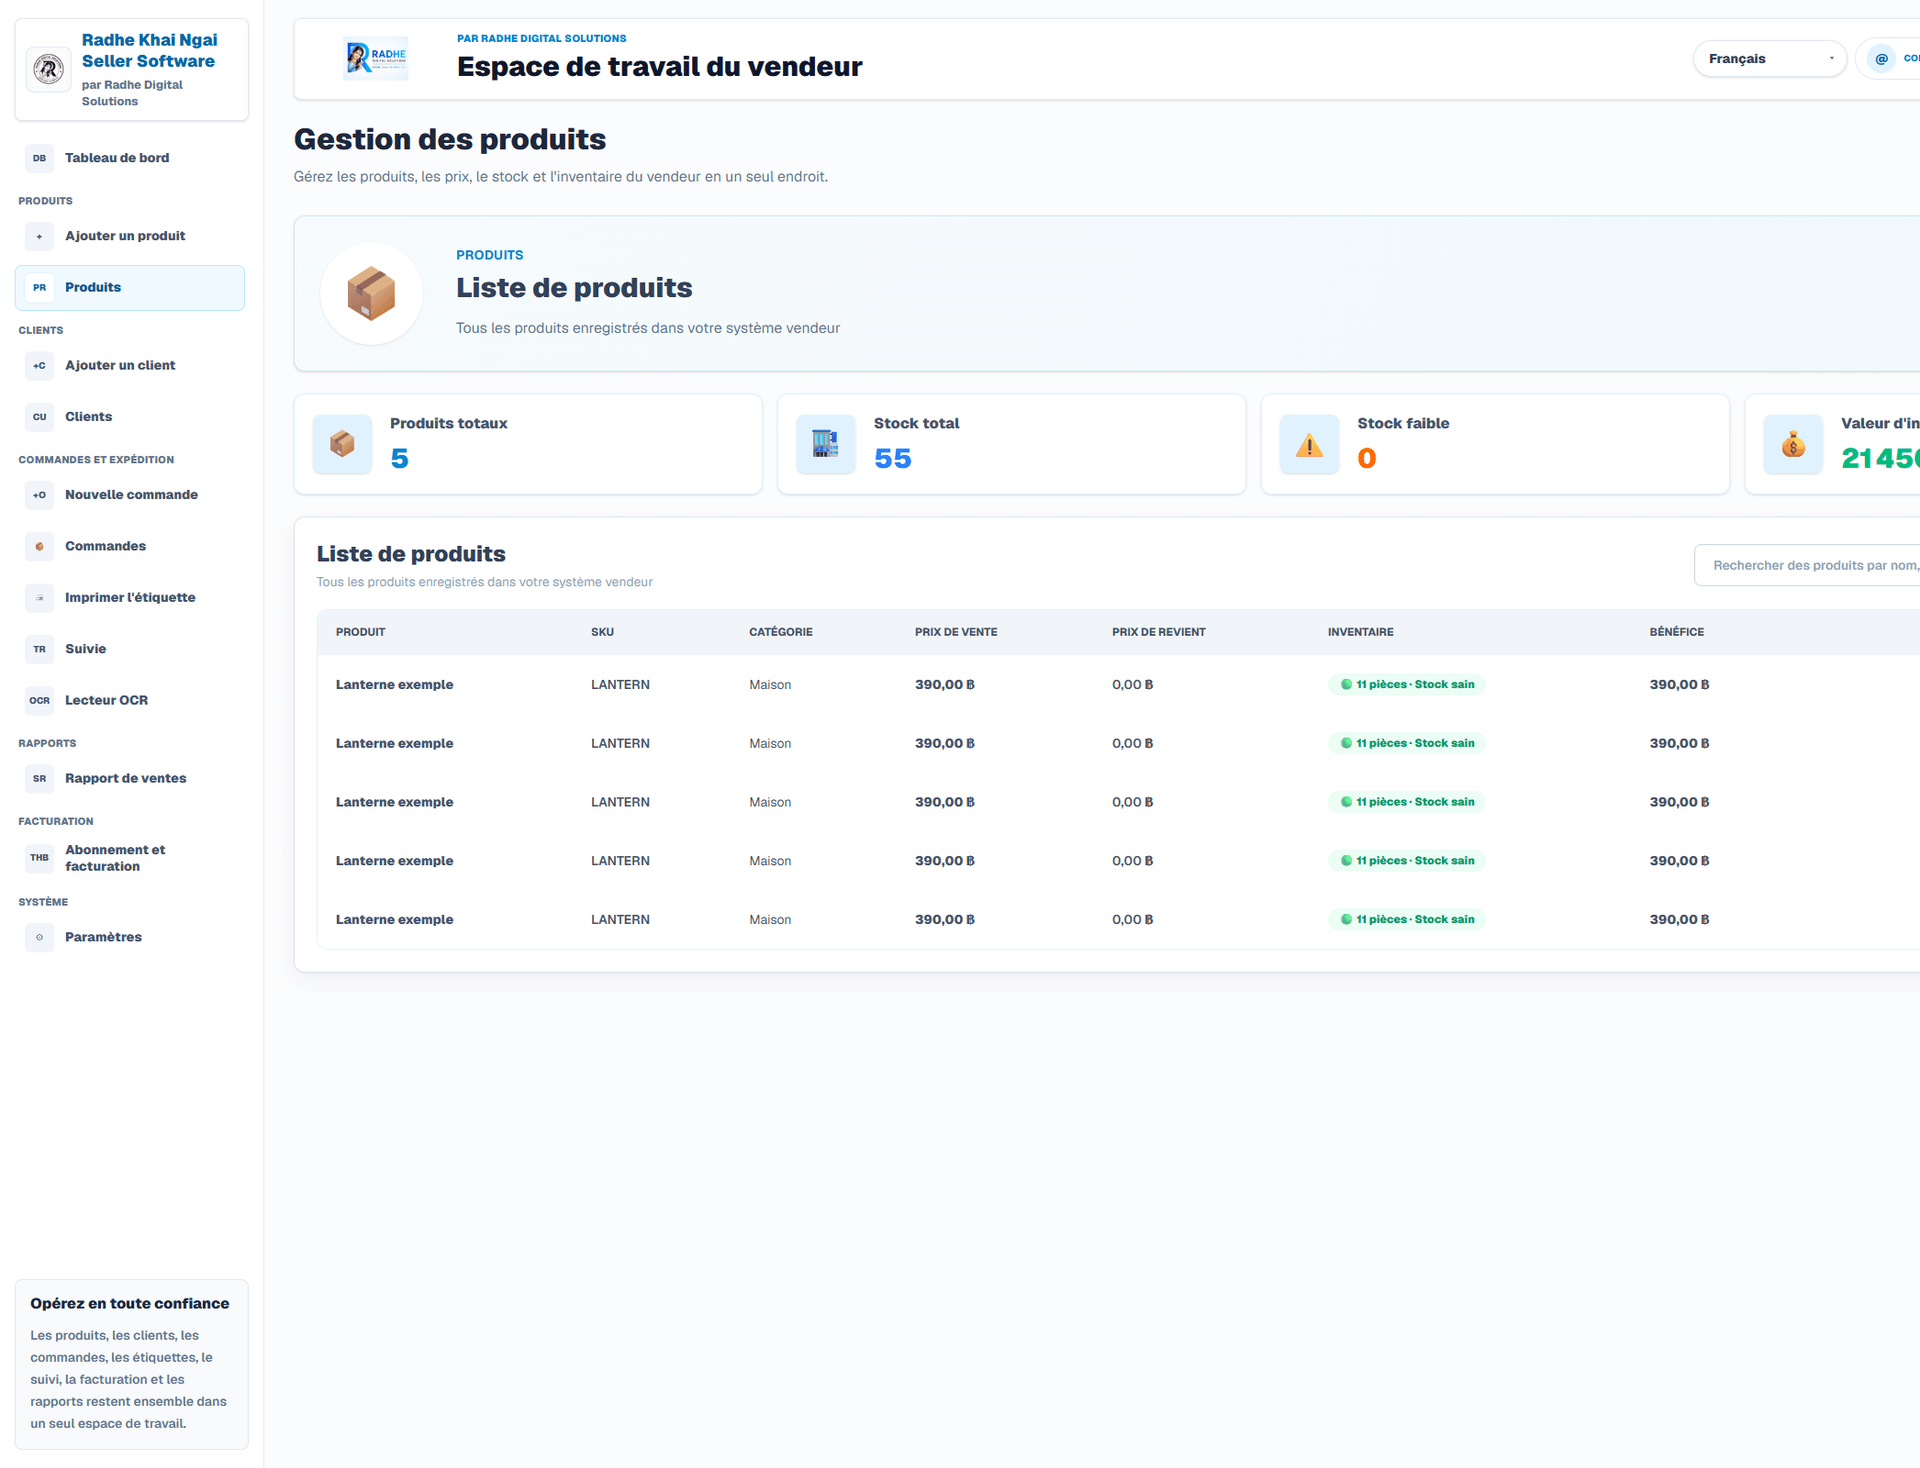Click the PRODUIT column header

360,632
